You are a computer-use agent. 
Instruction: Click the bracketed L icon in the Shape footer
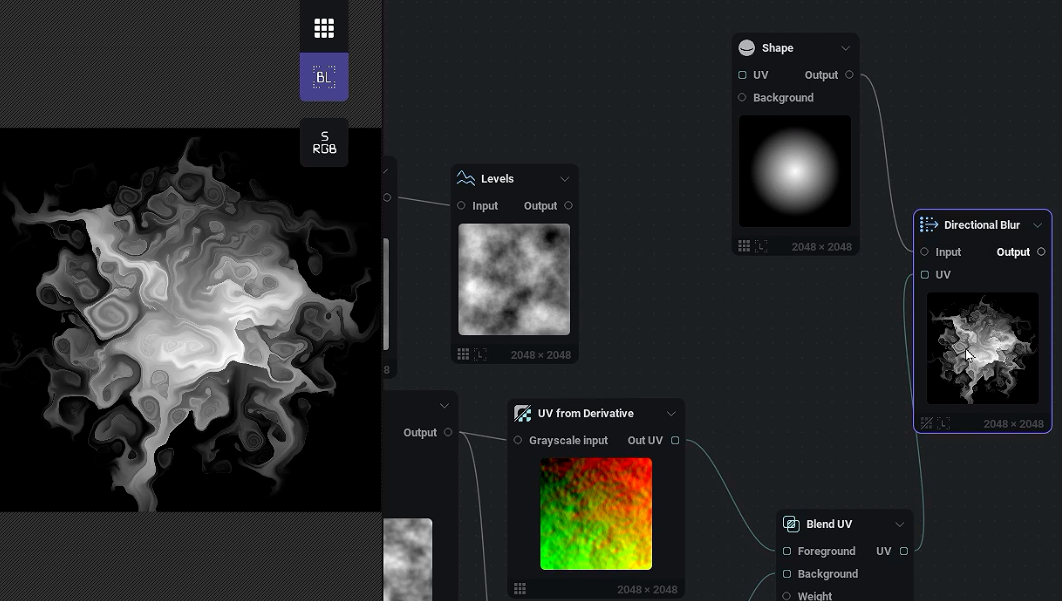[x=761, y=246]
